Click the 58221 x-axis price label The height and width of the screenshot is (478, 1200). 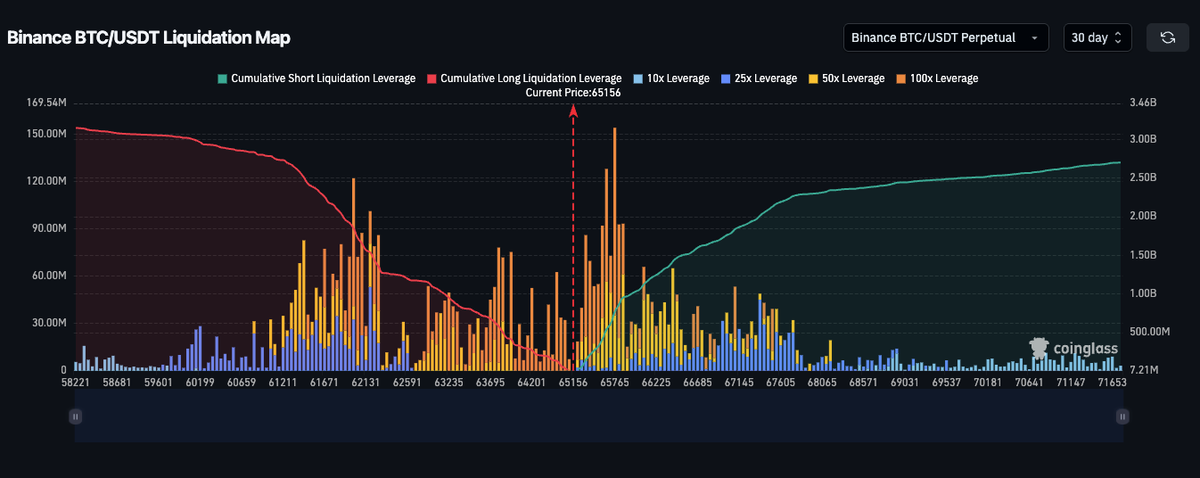(x=75, y=382)
